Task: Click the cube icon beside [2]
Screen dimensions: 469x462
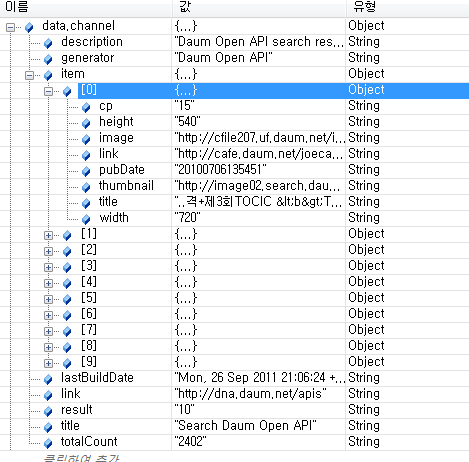Action: 67,251
